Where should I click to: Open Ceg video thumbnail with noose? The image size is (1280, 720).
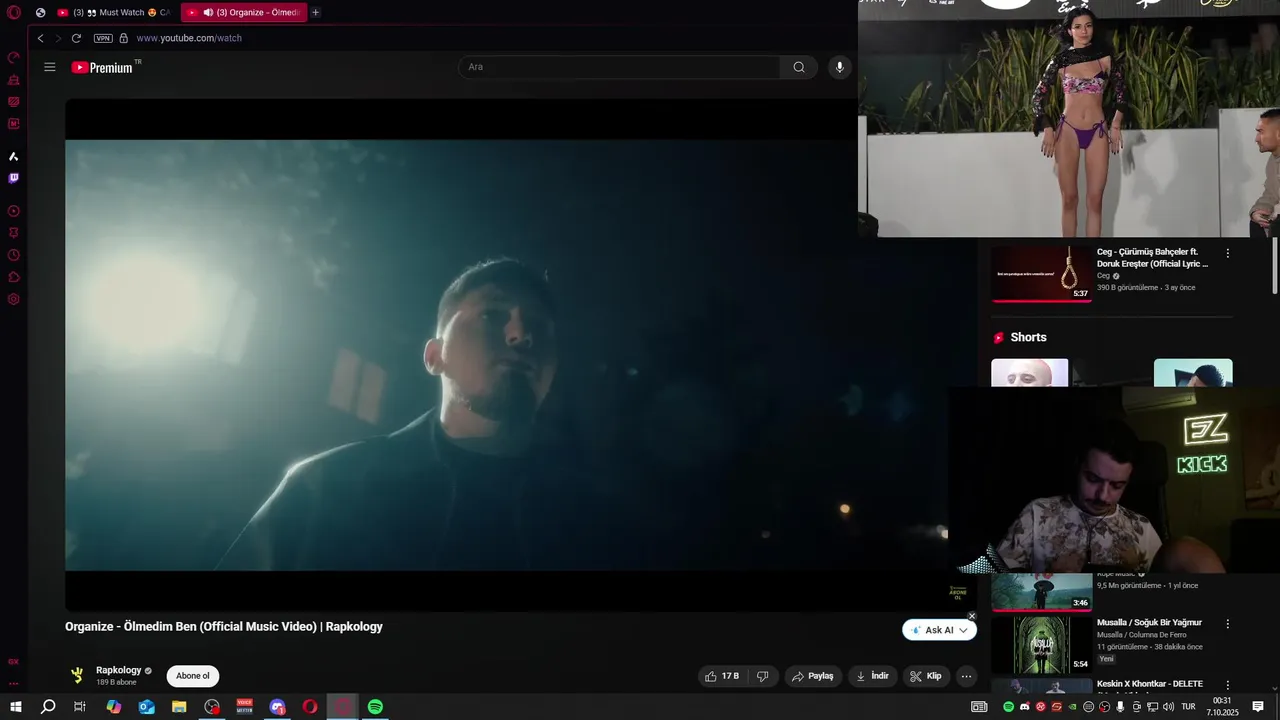tap(1042, 273)
